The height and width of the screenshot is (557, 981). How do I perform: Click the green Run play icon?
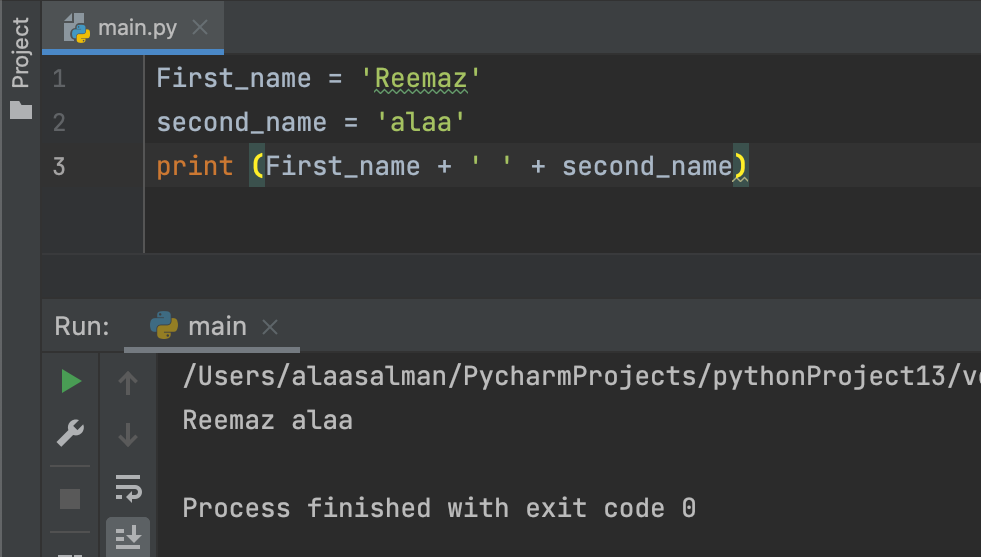click(71, 381)
